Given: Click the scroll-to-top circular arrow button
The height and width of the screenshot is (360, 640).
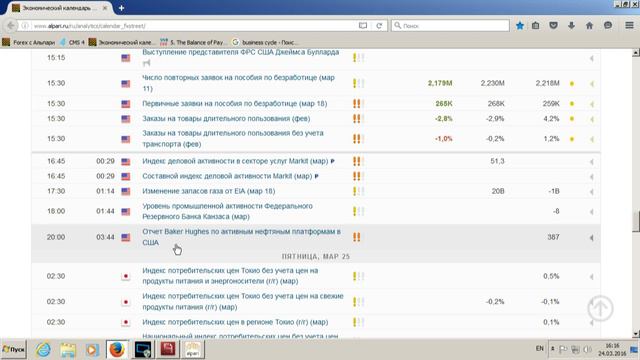Looking at the screenshot, I should click(600, 308).
